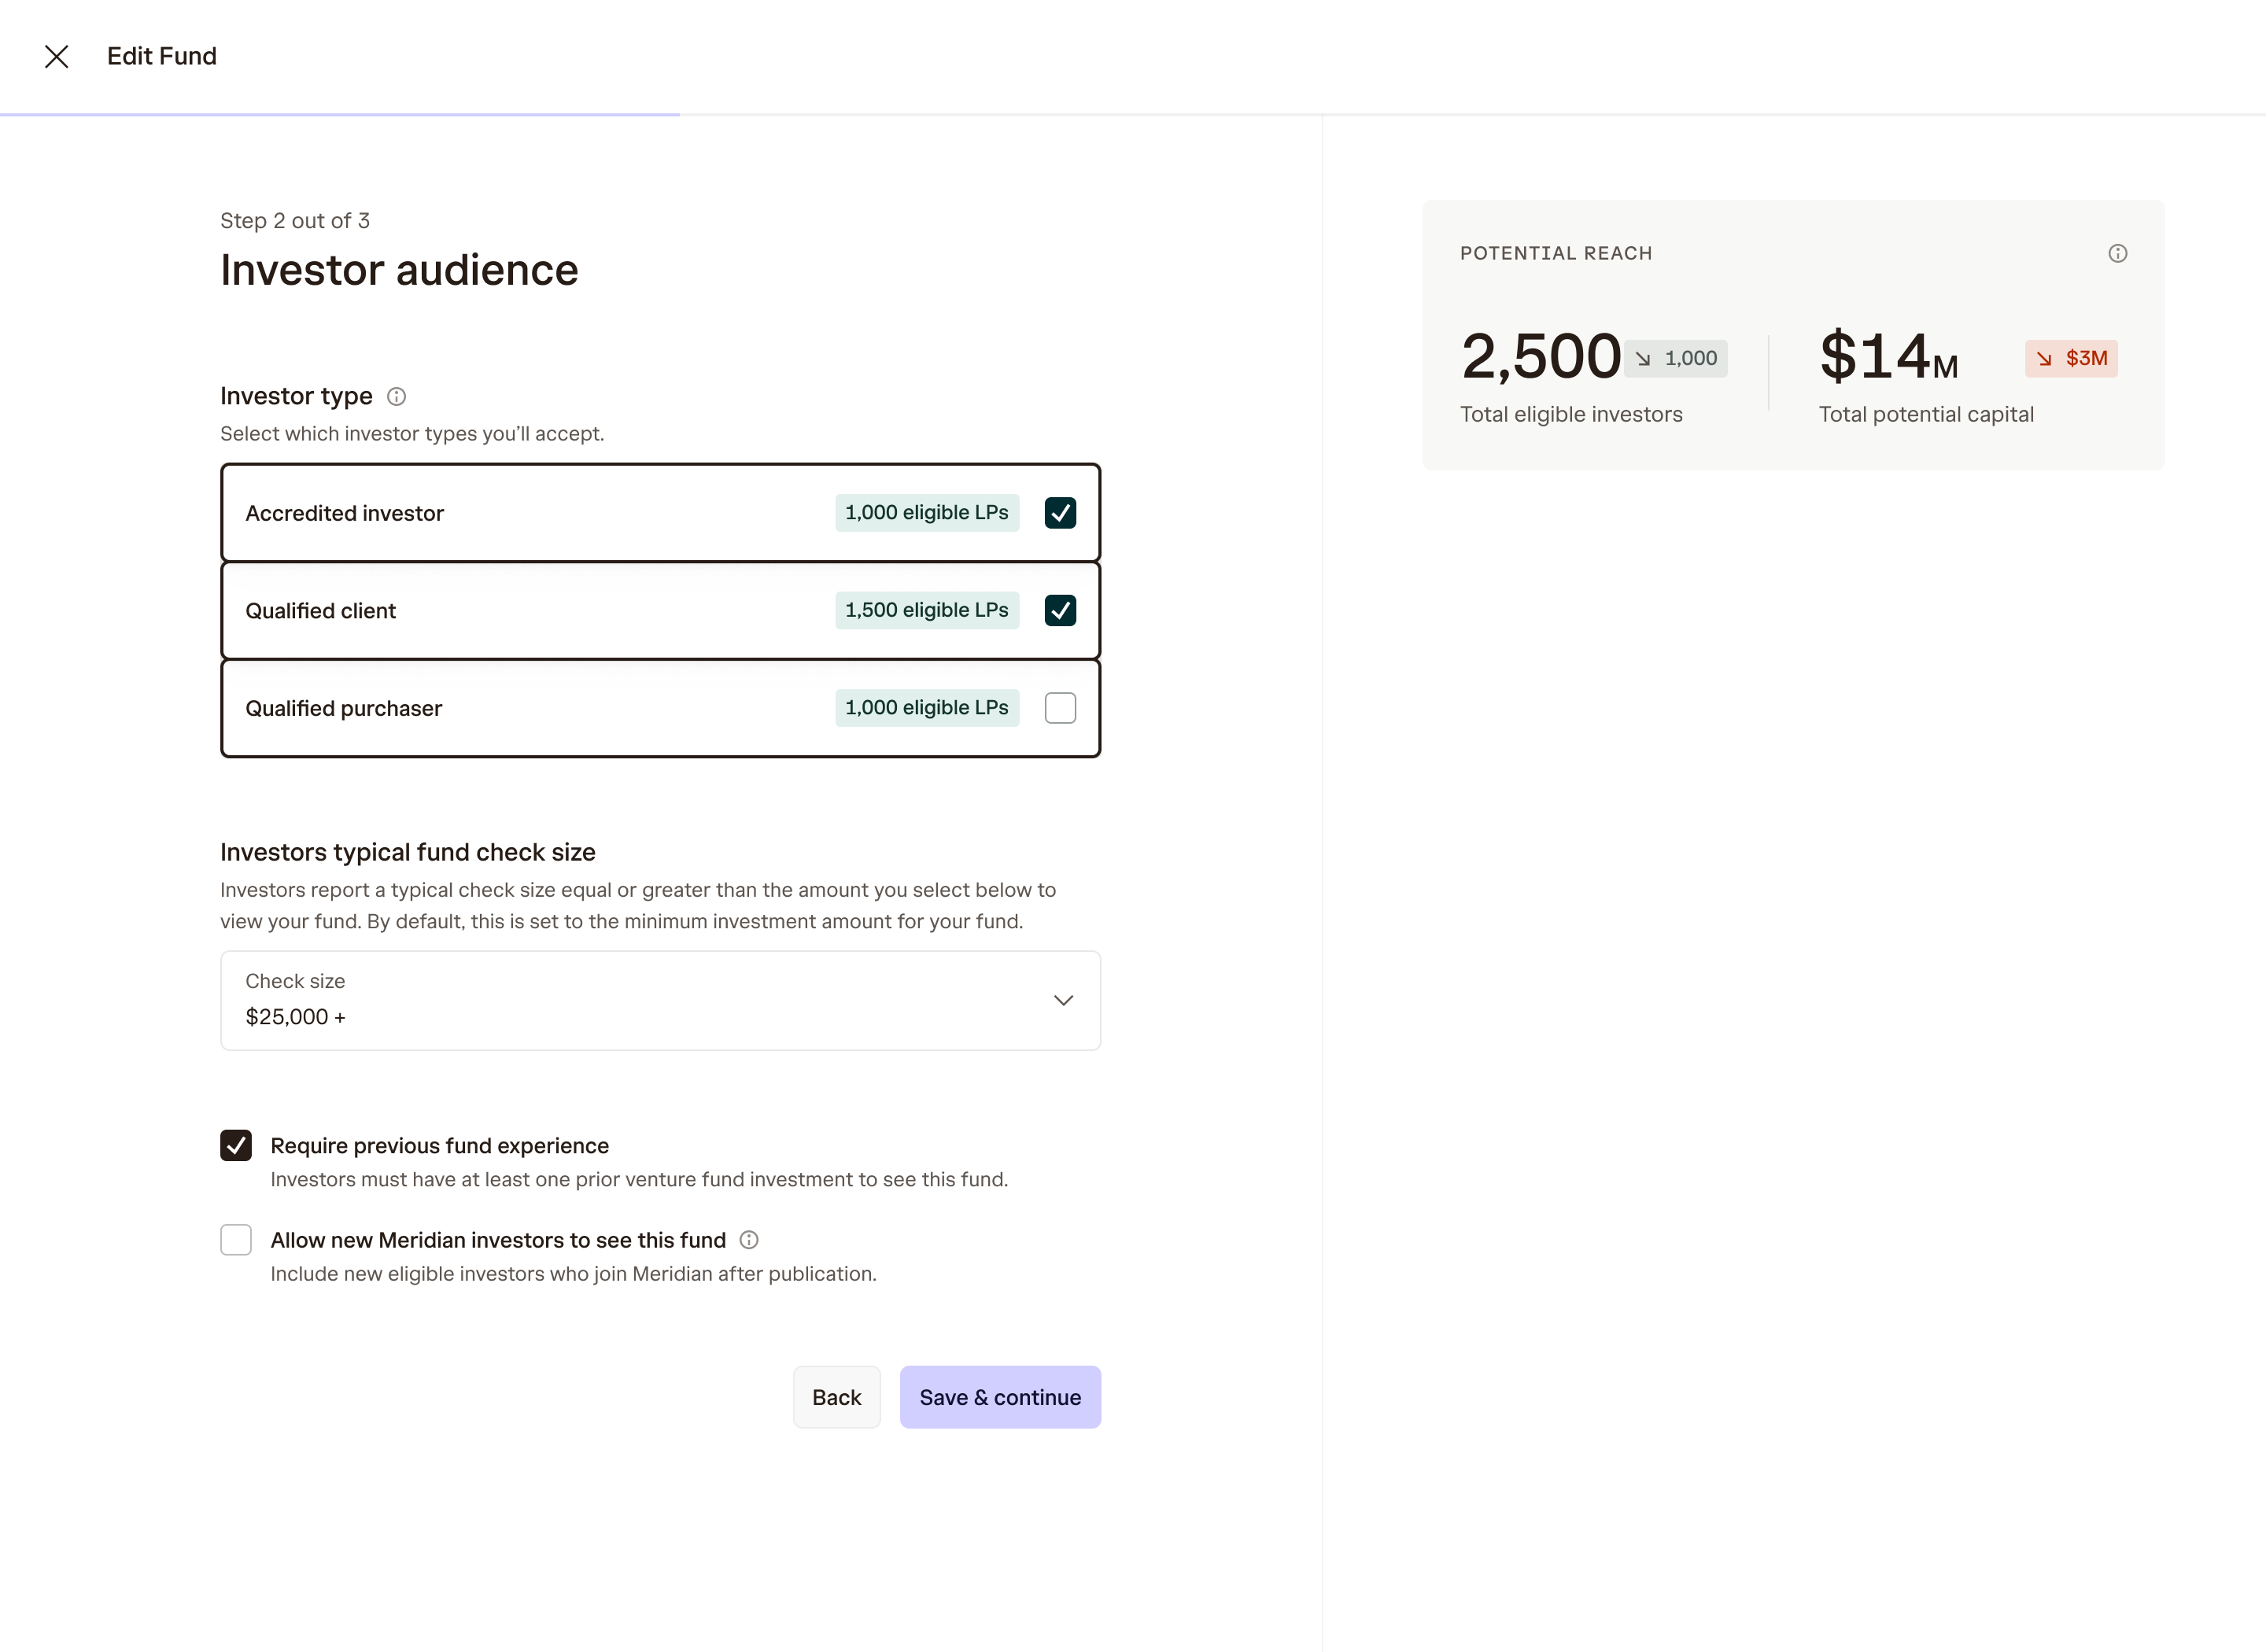Viewport: 2266px width, 1652px height.
Task: Click the Investor type info icon
Action: click(397, 397)
